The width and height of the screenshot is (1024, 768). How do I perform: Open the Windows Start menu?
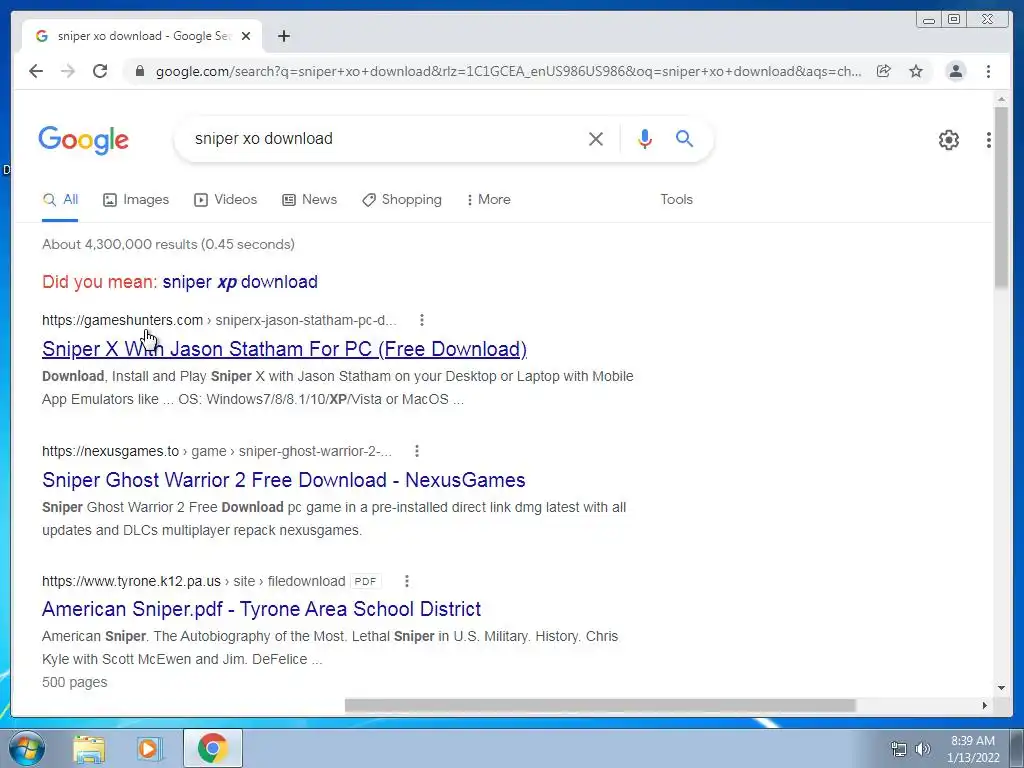coord(27,748)
